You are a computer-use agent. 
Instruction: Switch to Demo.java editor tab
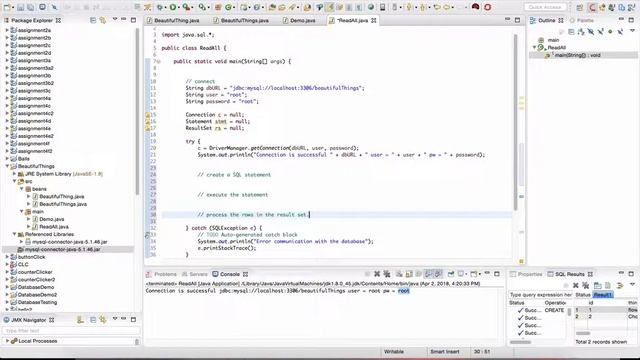coord(299,20)
